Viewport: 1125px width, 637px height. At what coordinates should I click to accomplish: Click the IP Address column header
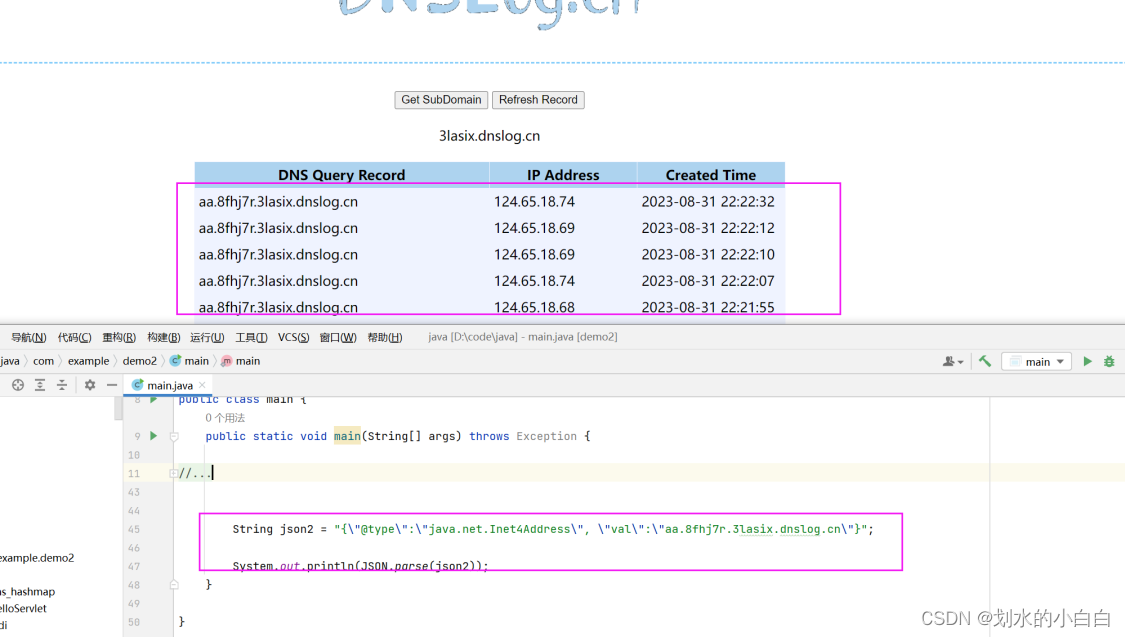click(x=563, y=175)
